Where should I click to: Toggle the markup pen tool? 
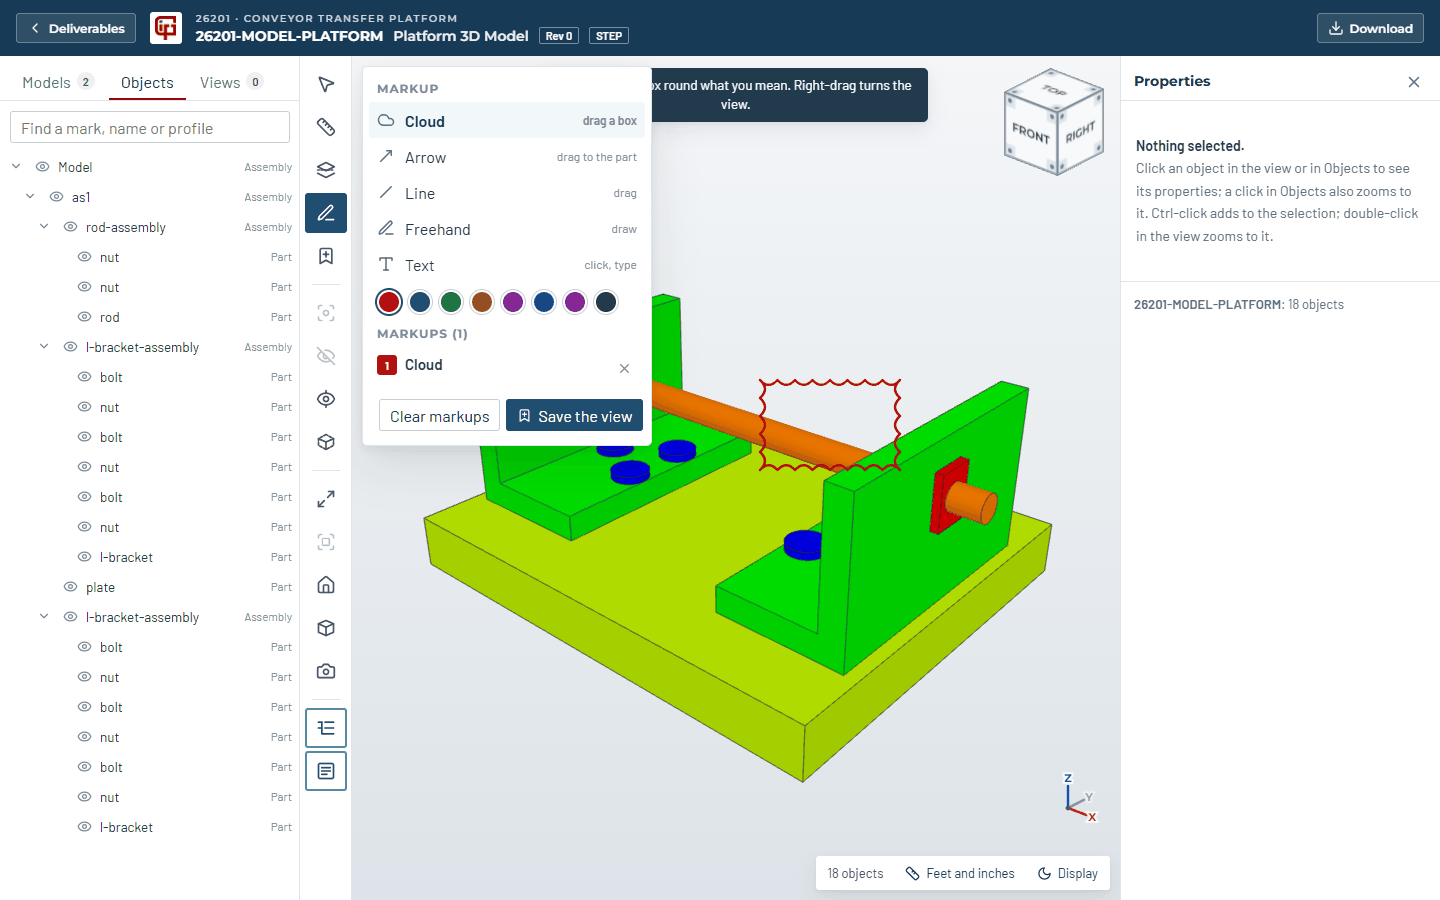point(326,213)
